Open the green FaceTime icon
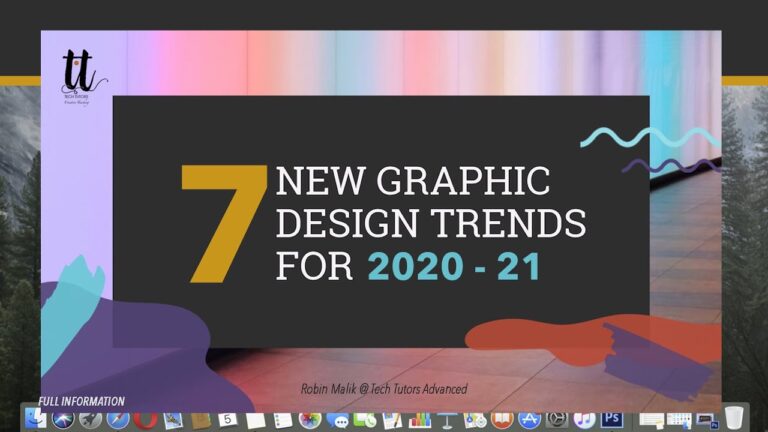 pyautogui.click(x=365, y=419)
